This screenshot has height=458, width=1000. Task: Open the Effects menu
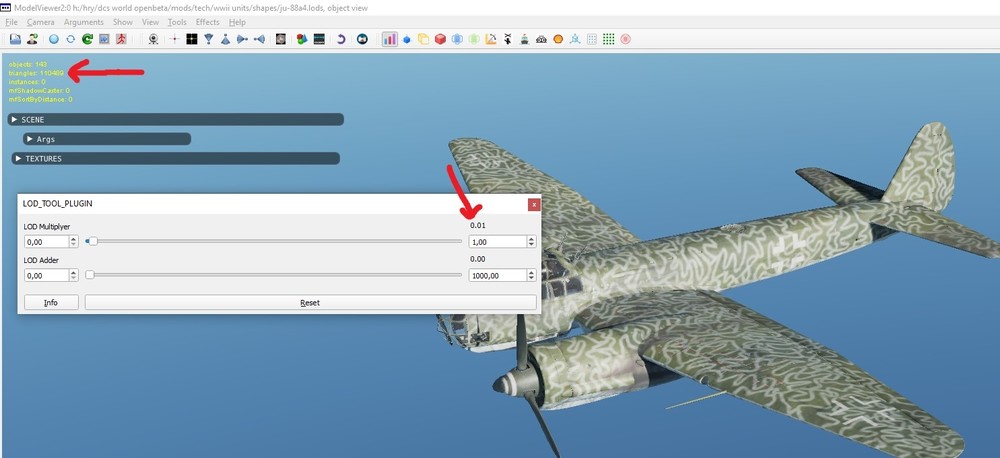click(x=207, y=22)
